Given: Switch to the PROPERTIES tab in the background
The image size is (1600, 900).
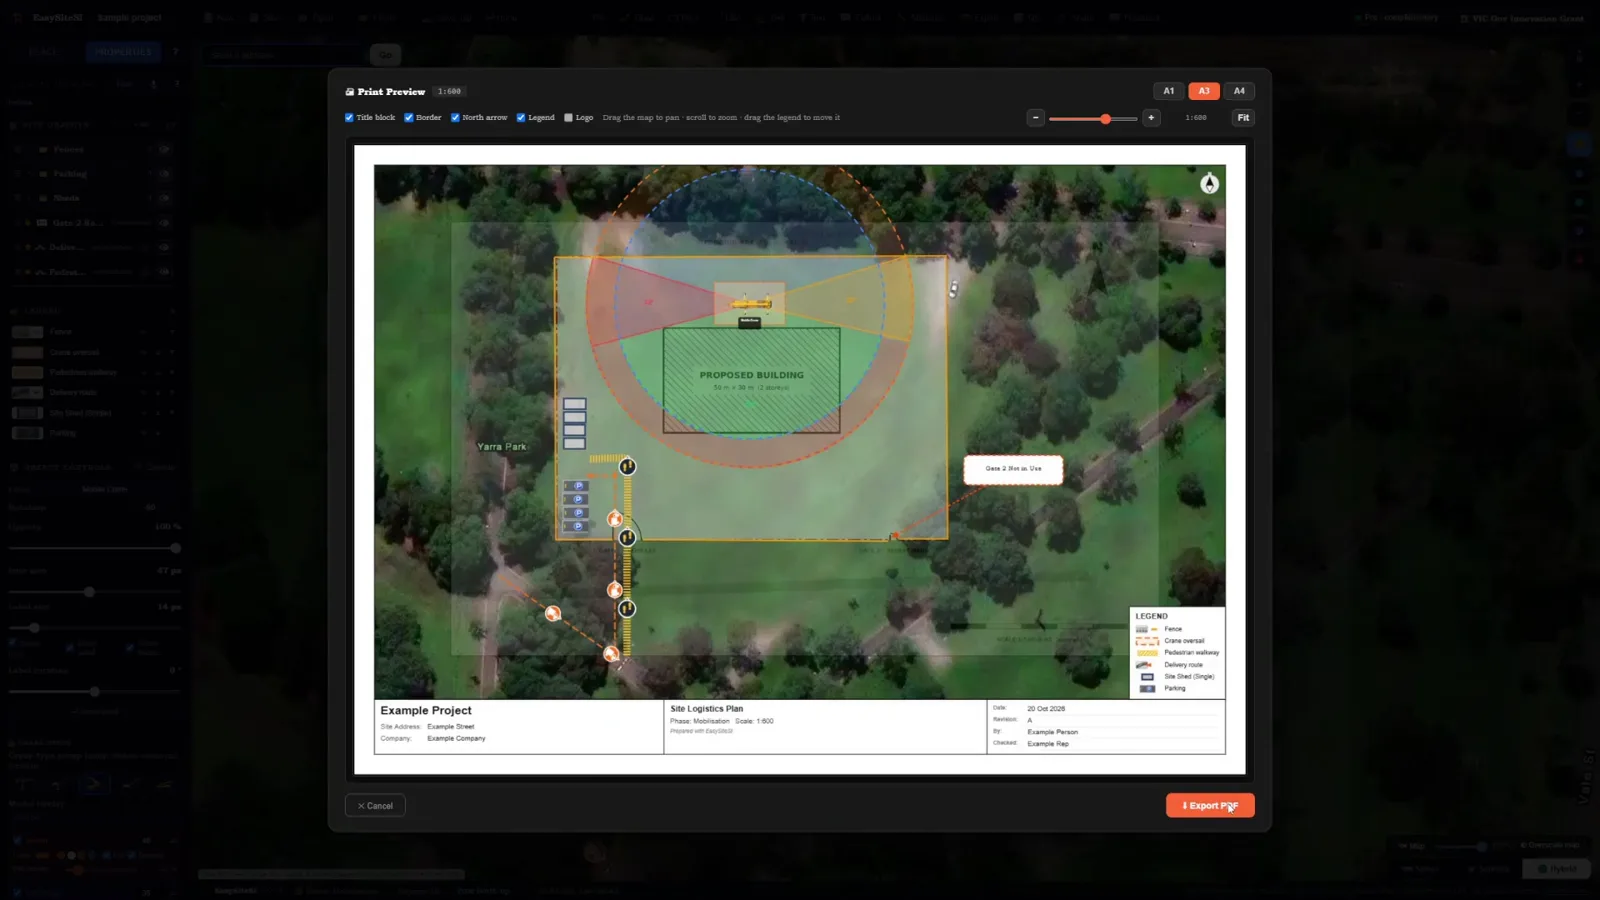Looking at the screenshot, I should pos(123,52).
